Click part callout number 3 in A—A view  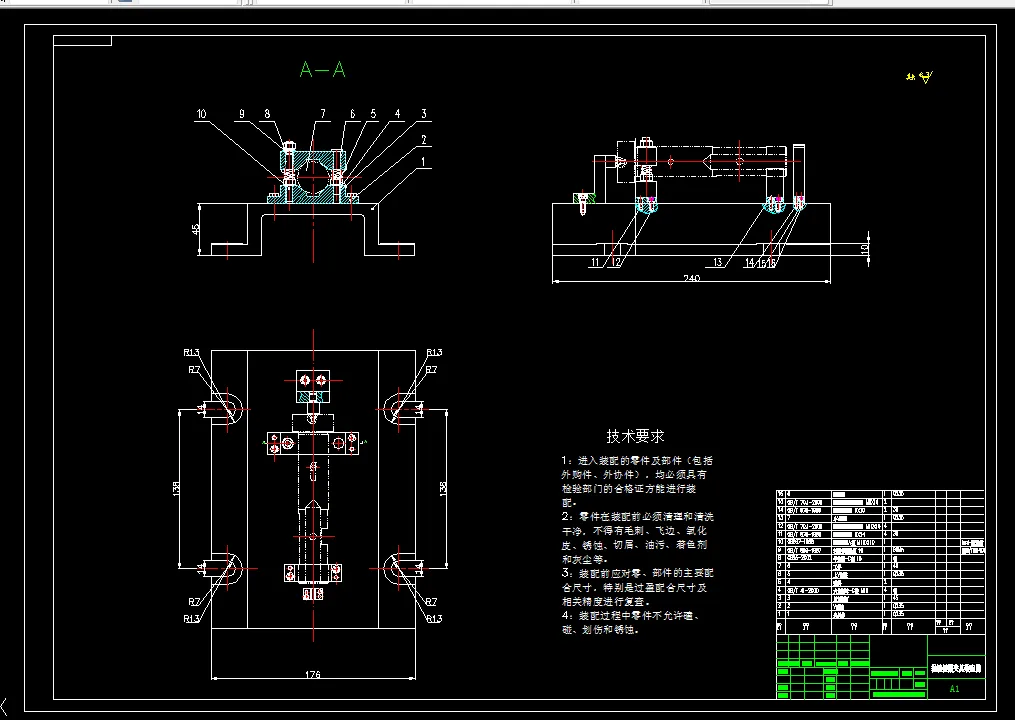tap(424, 114)
